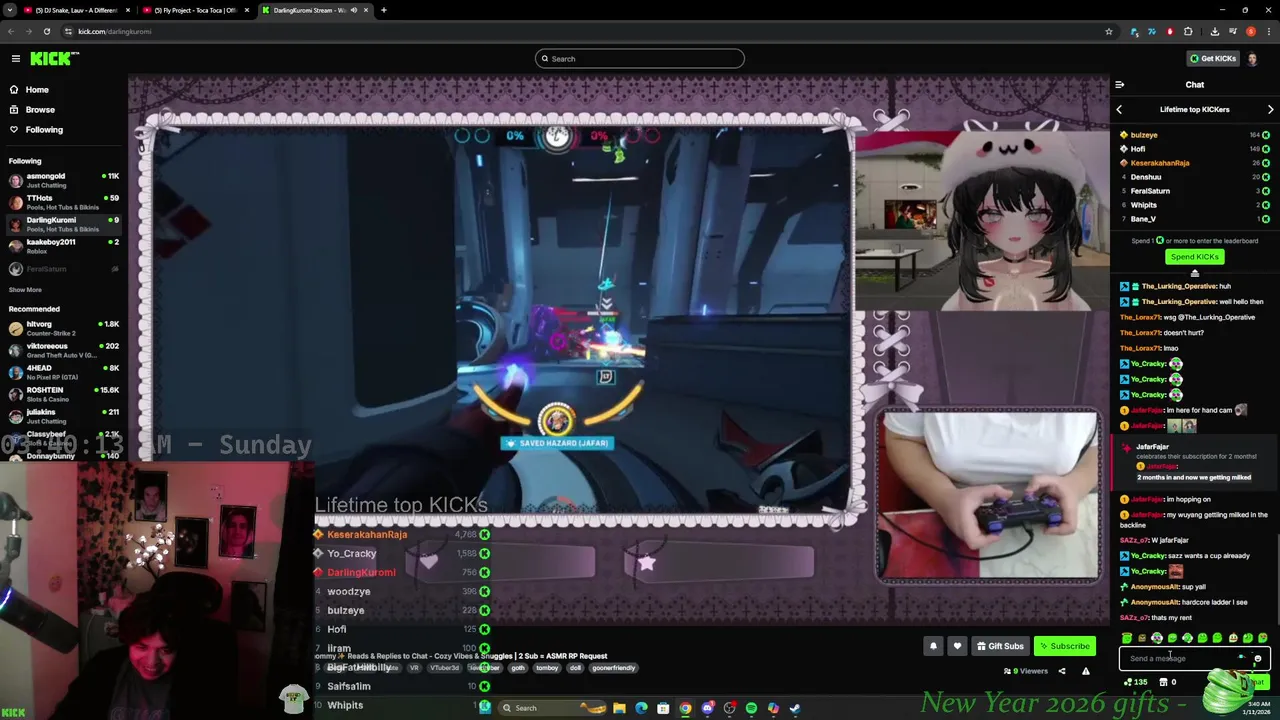Click the Kick search field

[640, 59]
